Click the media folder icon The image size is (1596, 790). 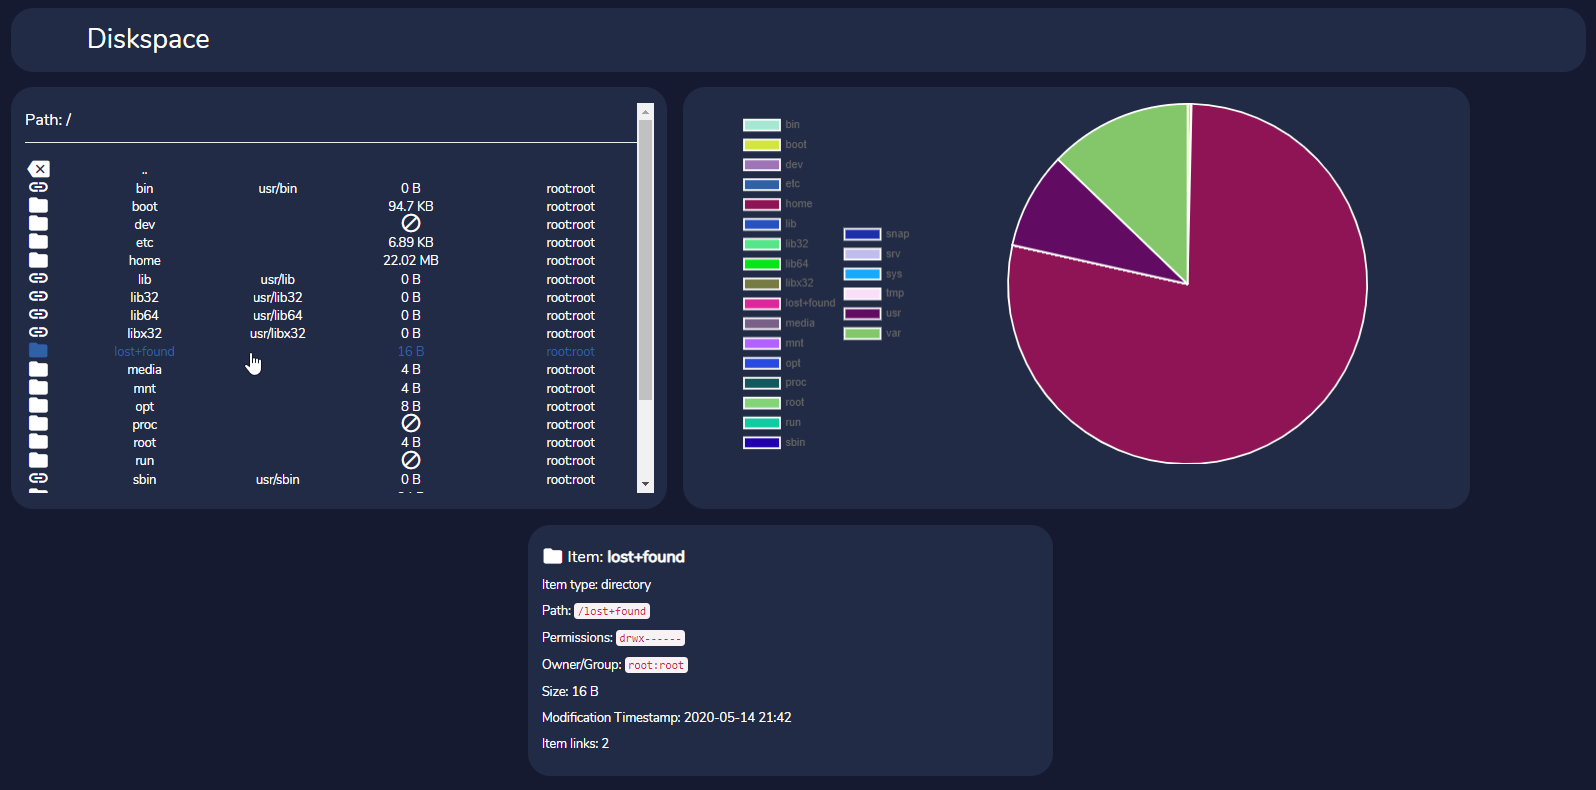click(38, 369)
